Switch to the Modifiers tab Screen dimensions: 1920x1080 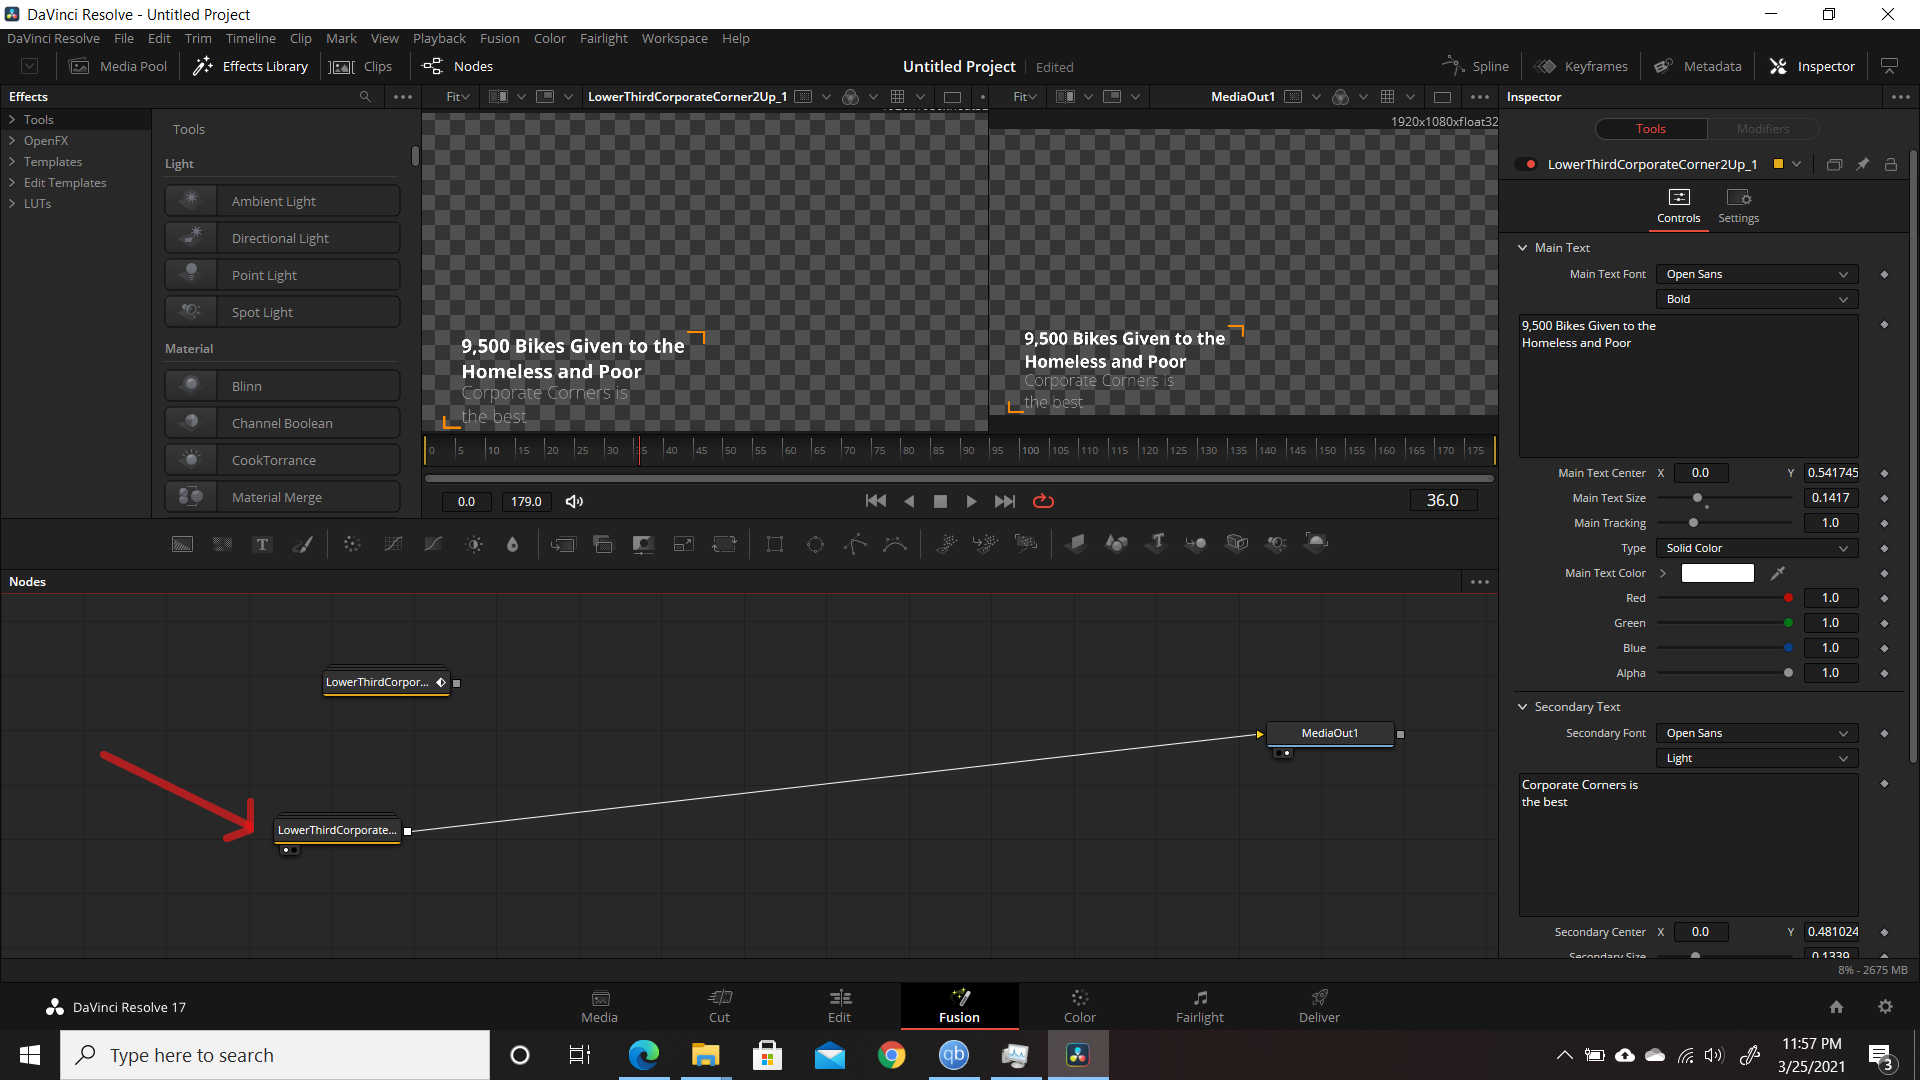[x=1762, y=129]
